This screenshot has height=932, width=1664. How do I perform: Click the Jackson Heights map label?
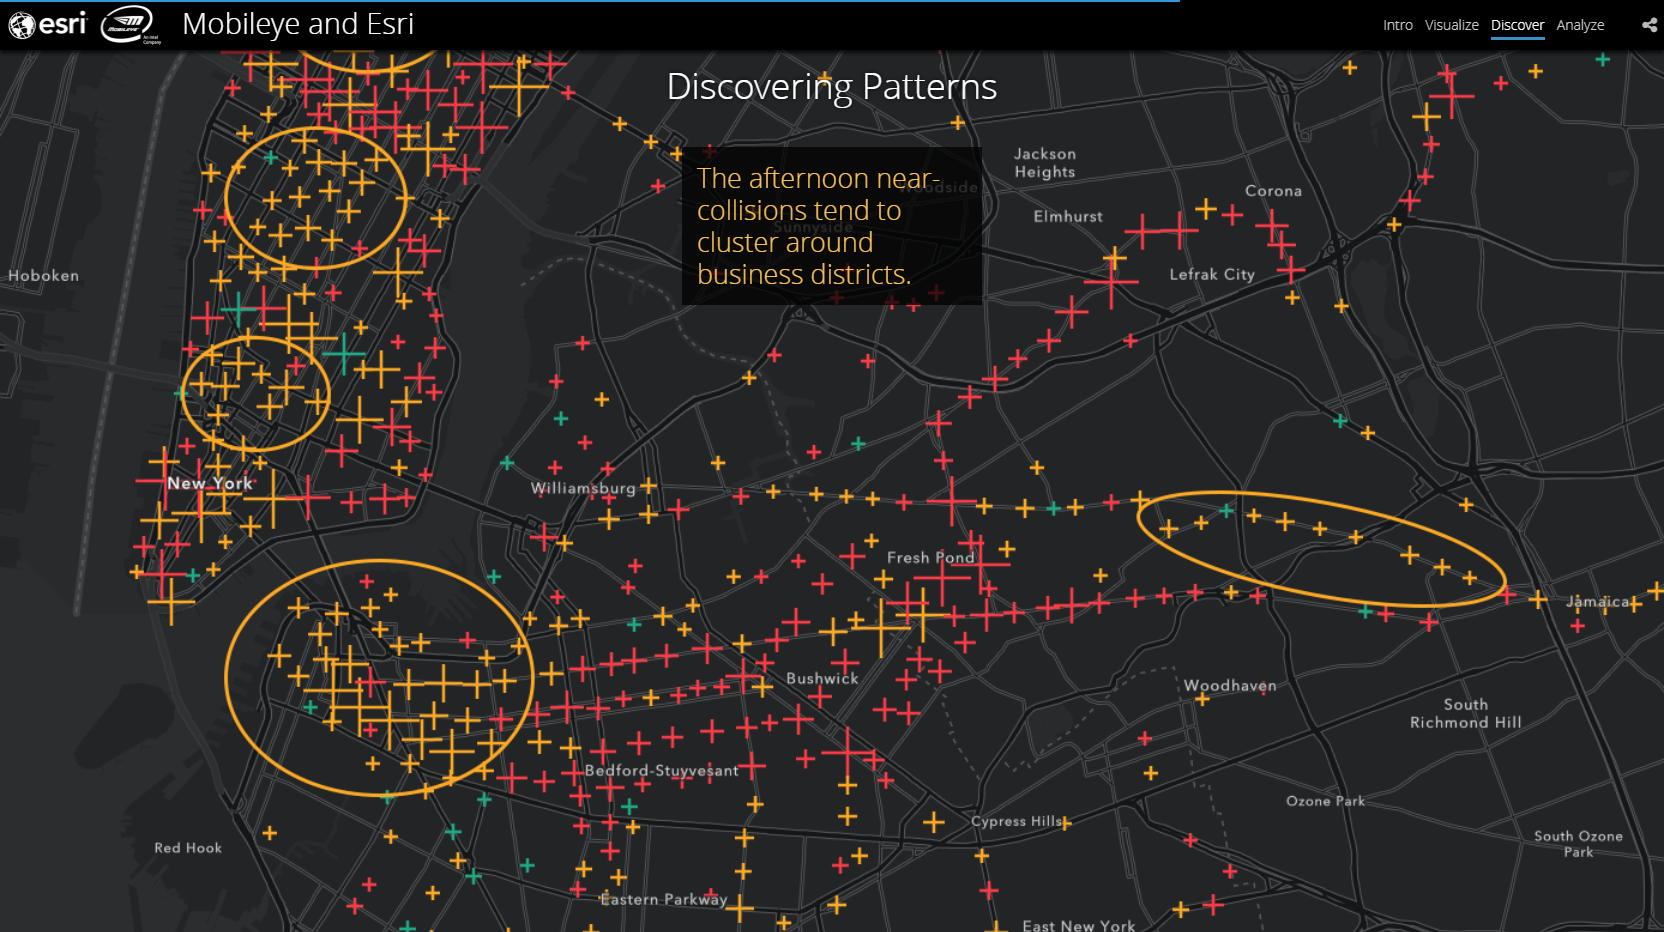click(1045, 163)
